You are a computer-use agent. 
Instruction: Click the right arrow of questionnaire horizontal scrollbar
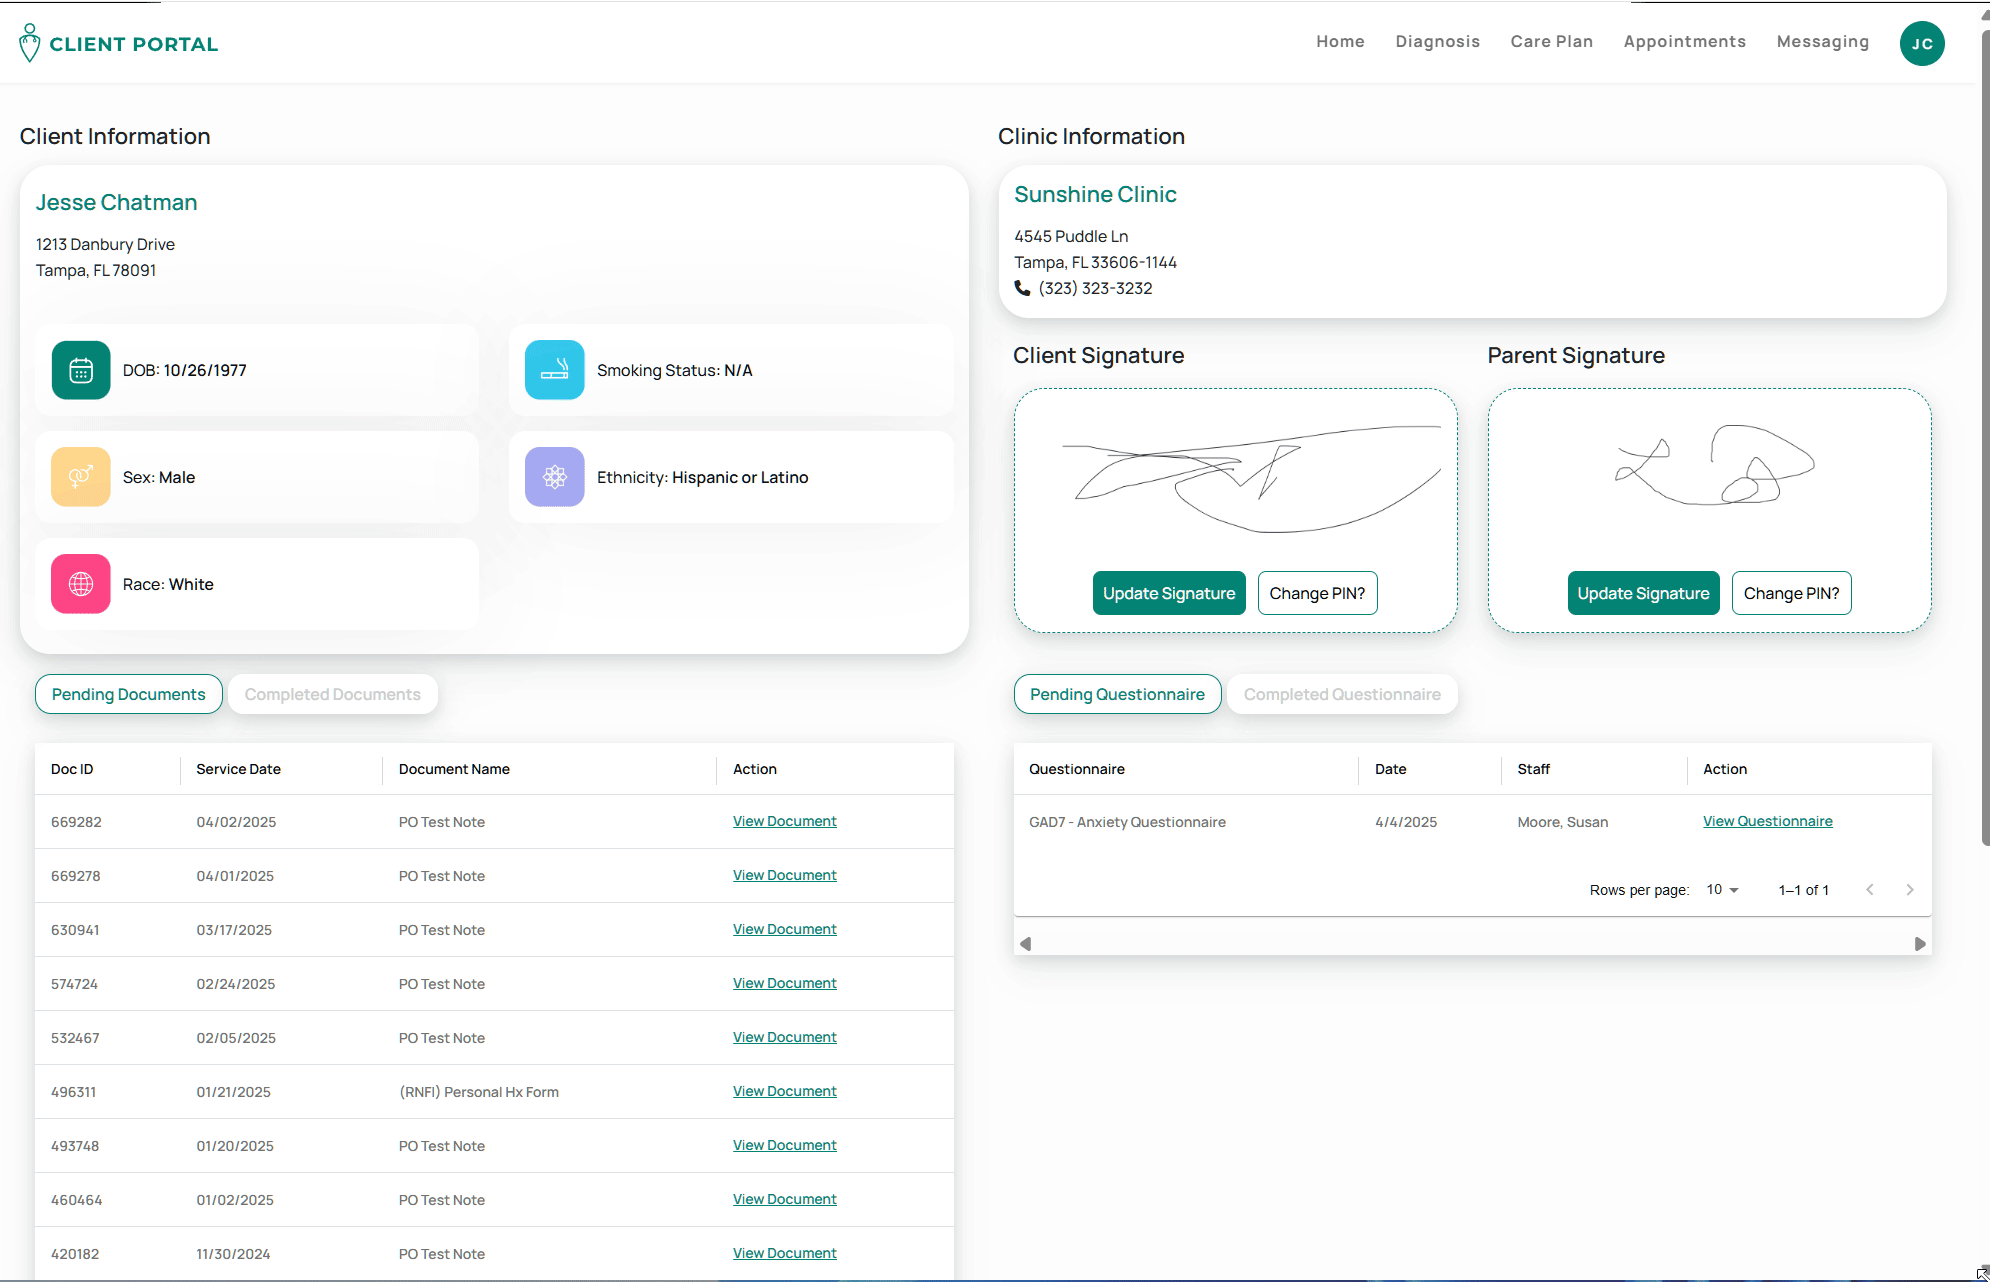pyautogui.click(x=1919, y=944)
